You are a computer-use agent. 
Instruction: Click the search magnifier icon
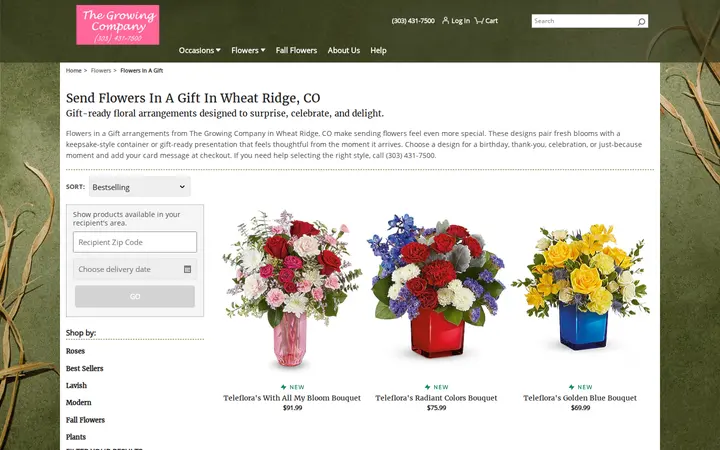[x=641, y=21]
